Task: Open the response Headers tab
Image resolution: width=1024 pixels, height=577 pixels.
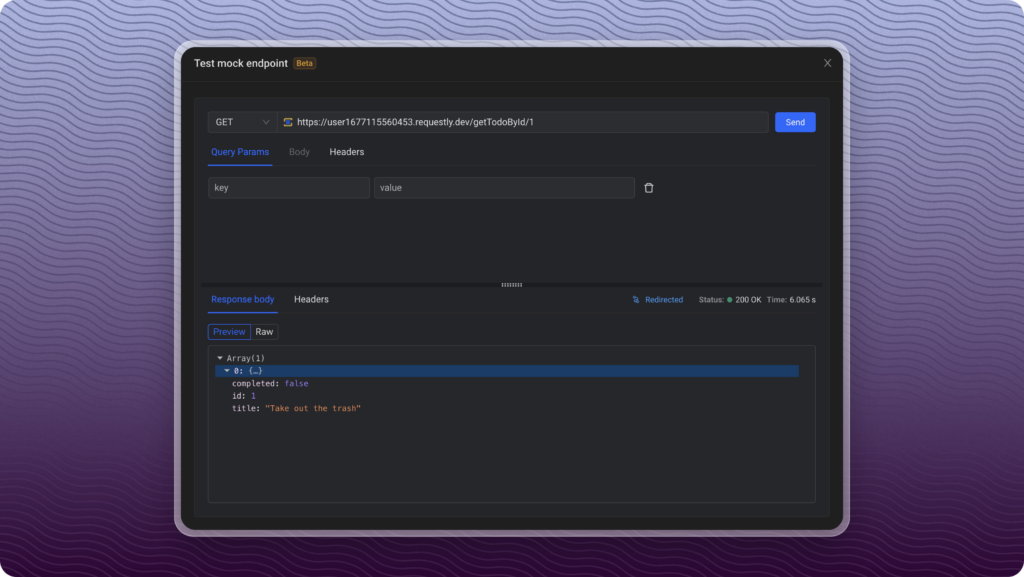Action: tap(311, 300)
